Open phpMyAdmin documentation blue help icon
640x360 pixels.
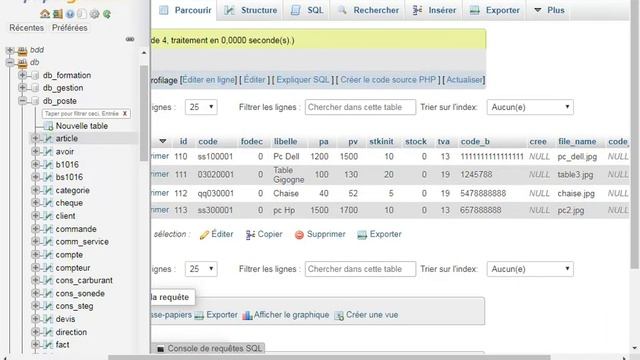coord(70,14)
